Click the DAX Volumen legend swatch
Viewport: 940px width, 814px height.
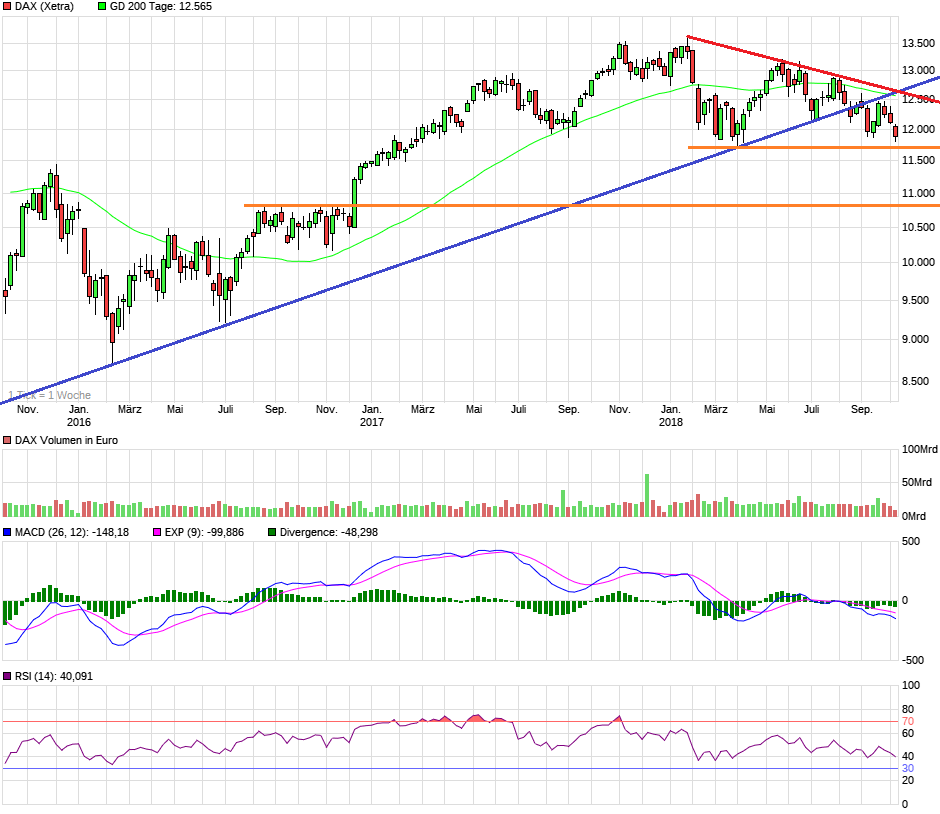tap(7, 441)
